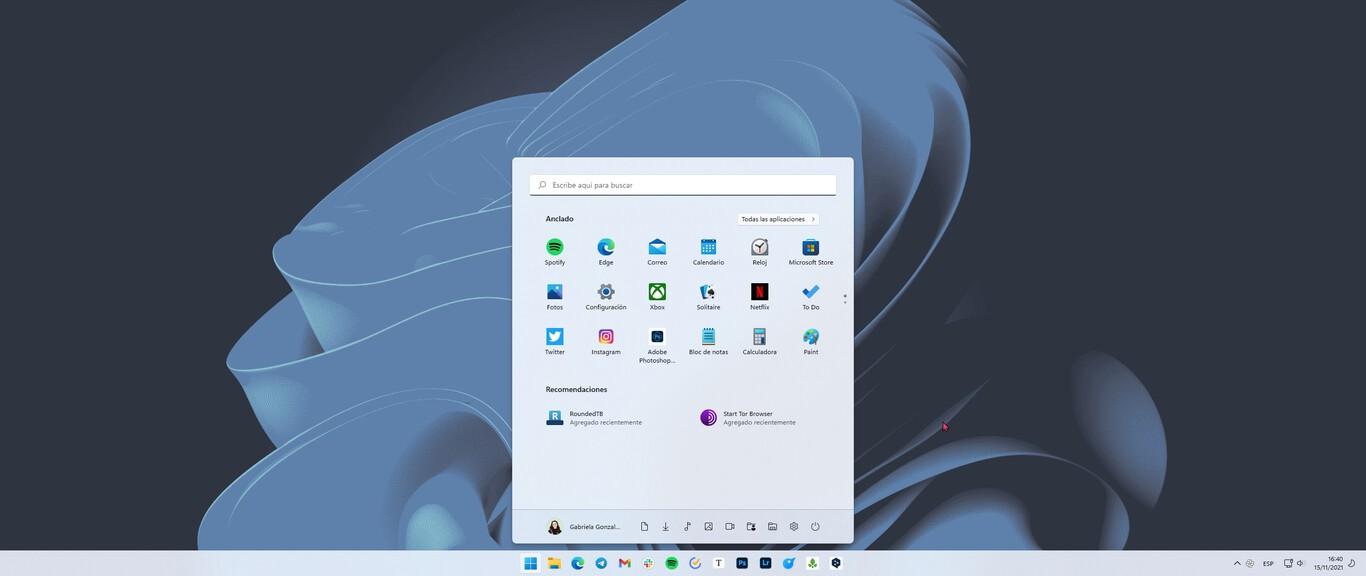Open Photoshop from the taskbar

pos(742,563)
